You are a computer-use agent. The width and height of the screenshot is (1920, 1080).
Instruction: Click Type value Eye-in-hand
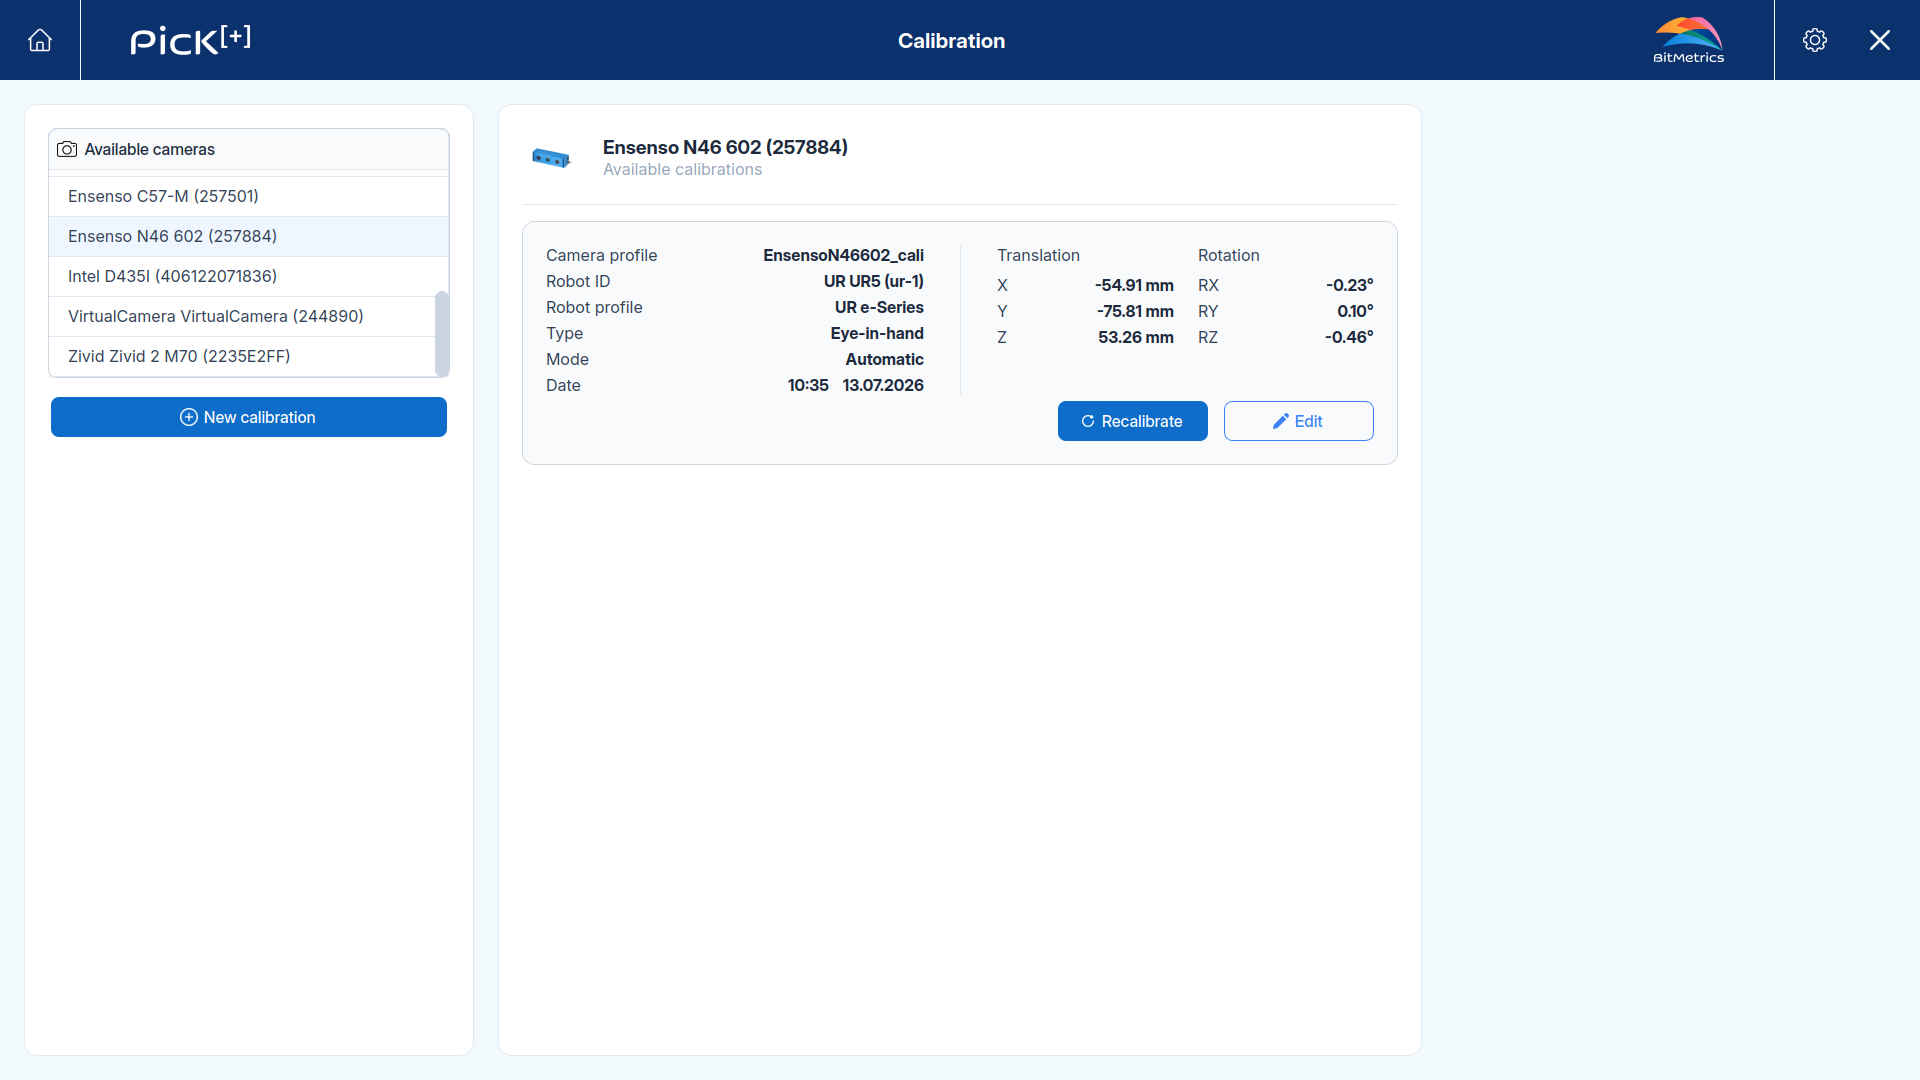pyautogui.click(x=877, y=333)
